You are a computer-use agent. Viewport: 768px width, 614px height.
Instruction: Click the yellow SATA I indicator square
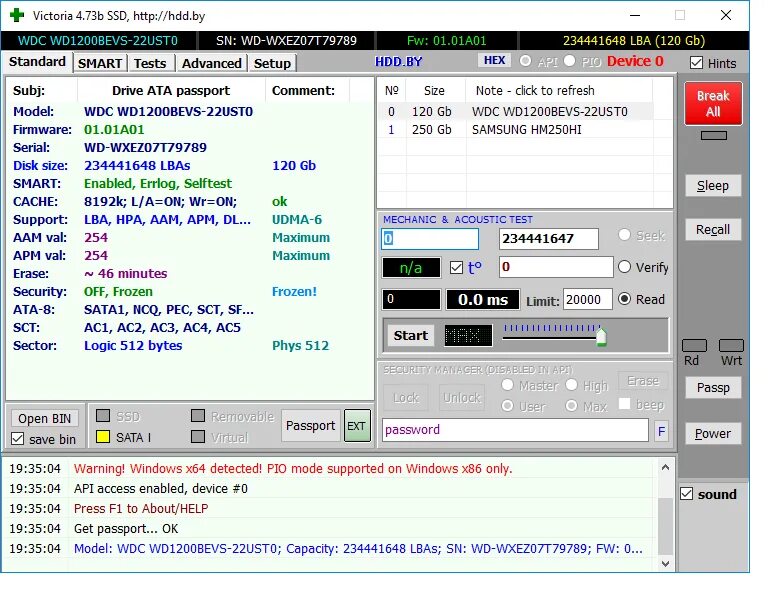point(103,437)
